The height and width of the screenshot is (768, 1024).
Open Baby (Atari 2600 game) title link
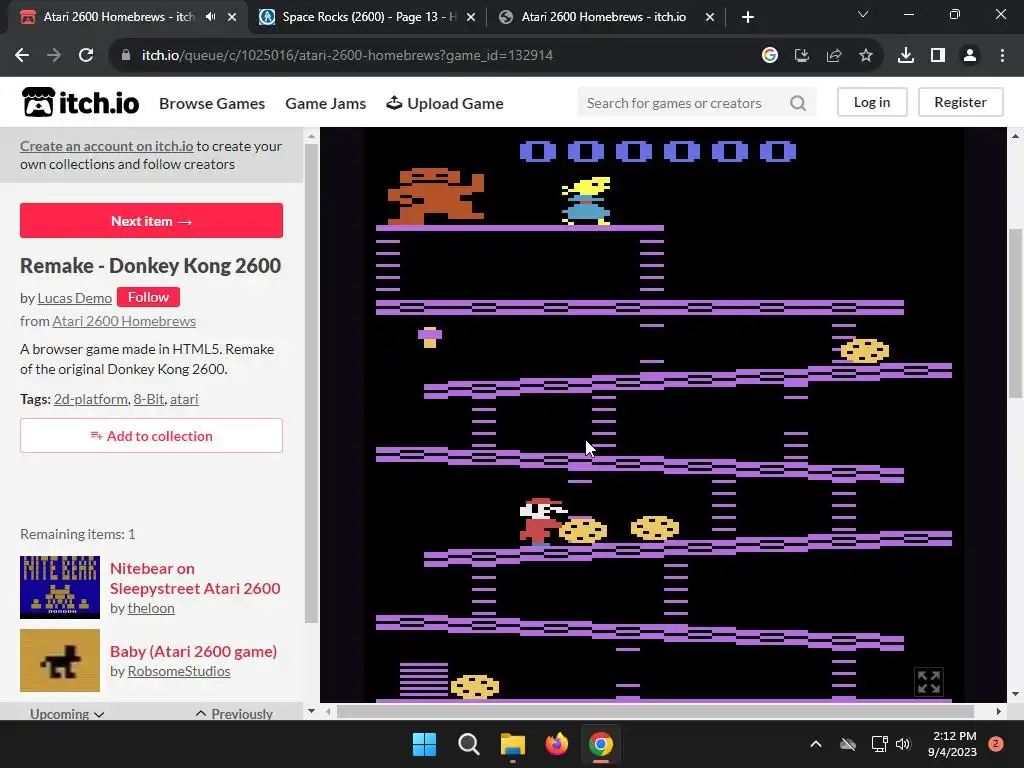pyautogui.click(x=193, y=652)
